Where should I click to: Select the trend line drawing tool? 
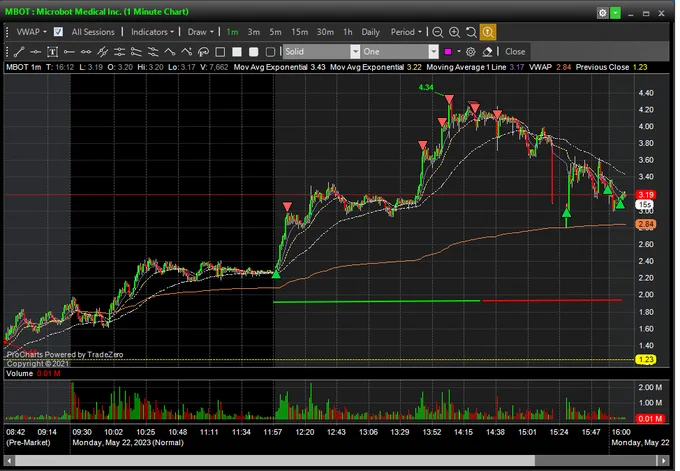tap(19, 52)
